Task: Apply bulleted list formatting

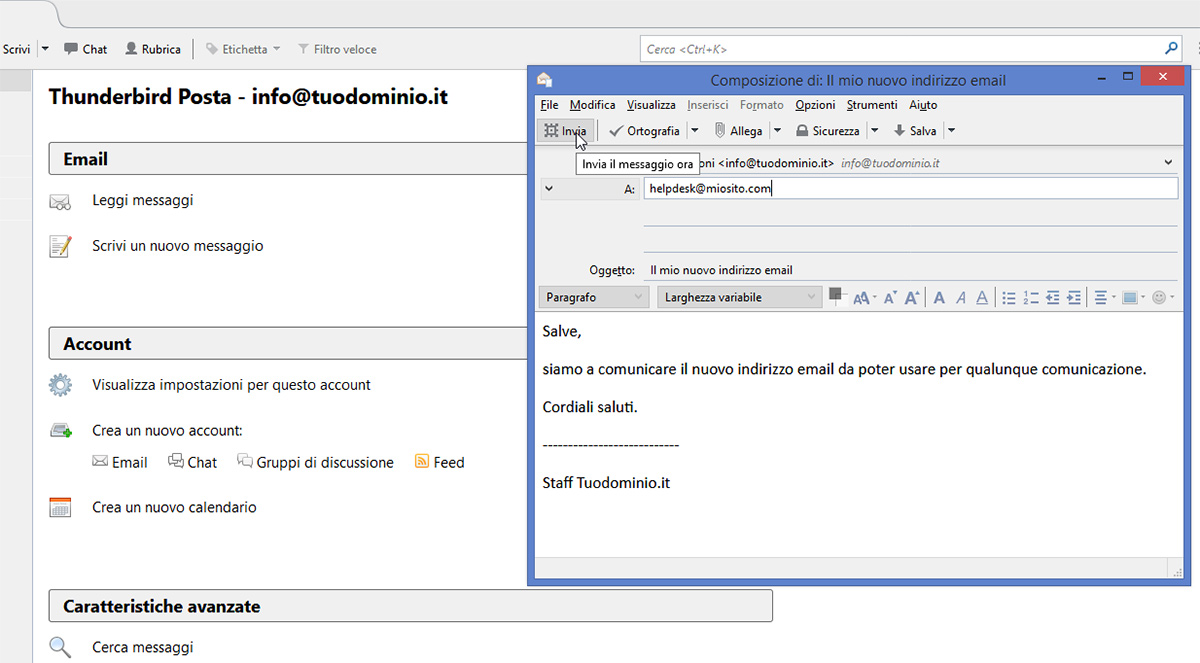Action: click(x=1009, y=298)
